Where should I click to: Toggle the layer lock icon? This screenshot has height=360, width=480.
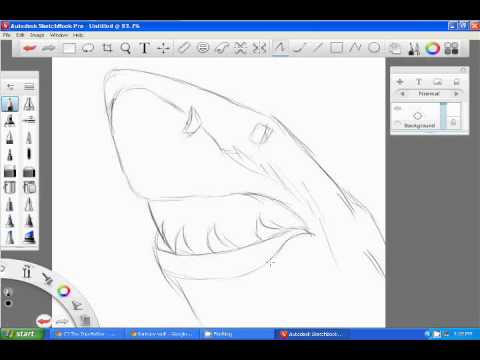coord(453,122)
